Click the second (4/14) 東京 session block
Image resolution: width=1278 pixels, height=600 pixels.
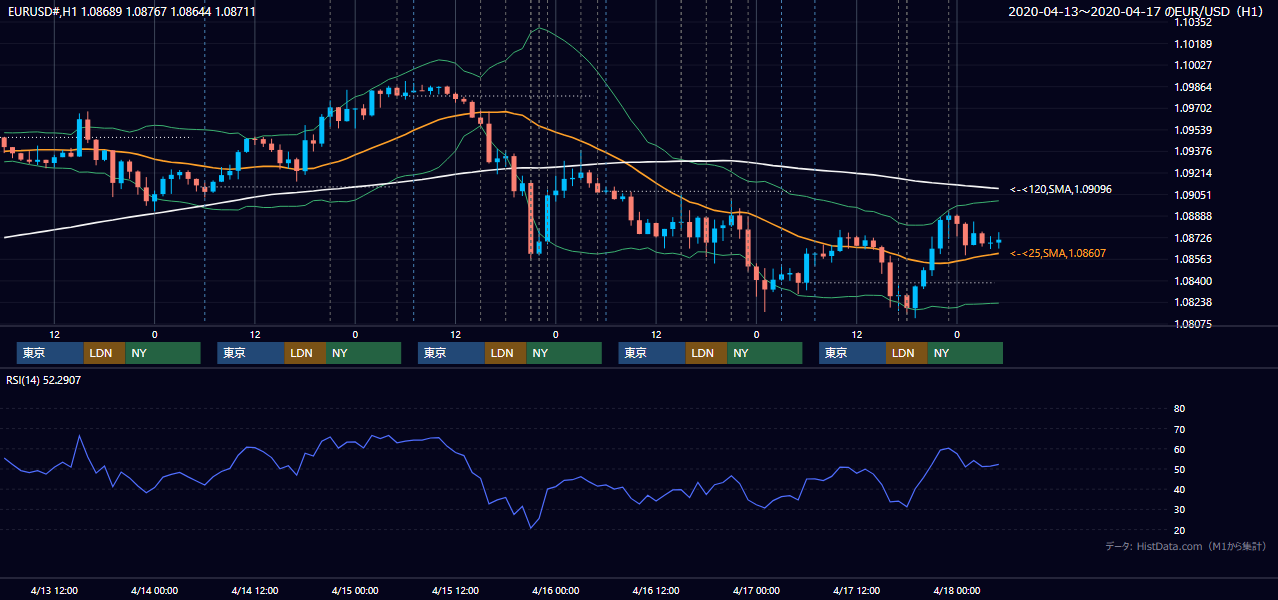coord(251,353)
